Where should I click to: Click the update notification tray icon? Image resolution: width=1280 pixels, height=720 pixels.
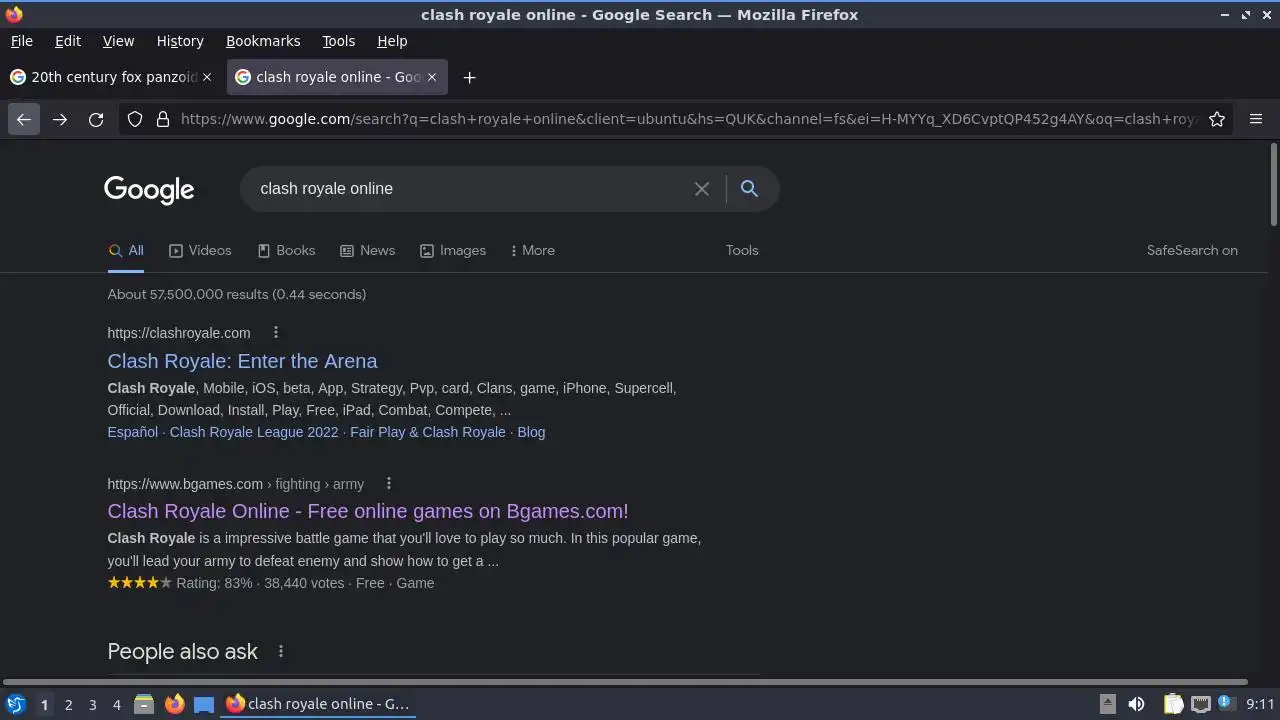1226,704
